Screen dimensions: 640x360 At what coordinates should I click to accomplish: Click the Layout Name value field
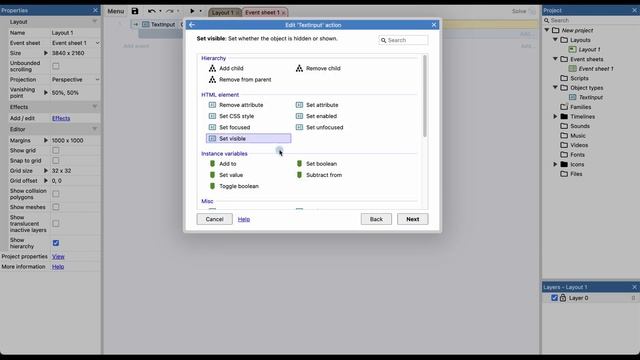point(75,33)
